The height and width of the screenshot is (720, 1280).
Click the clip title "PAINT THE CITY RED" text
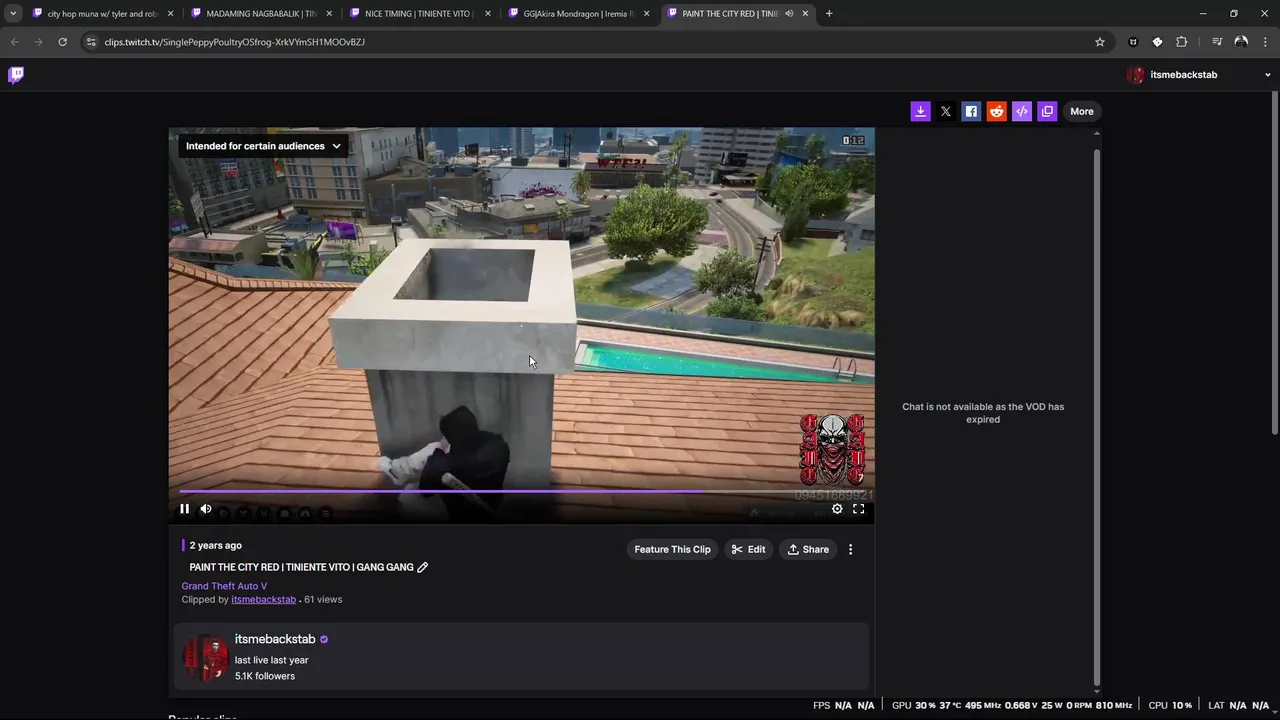click(x=301, y=567)
